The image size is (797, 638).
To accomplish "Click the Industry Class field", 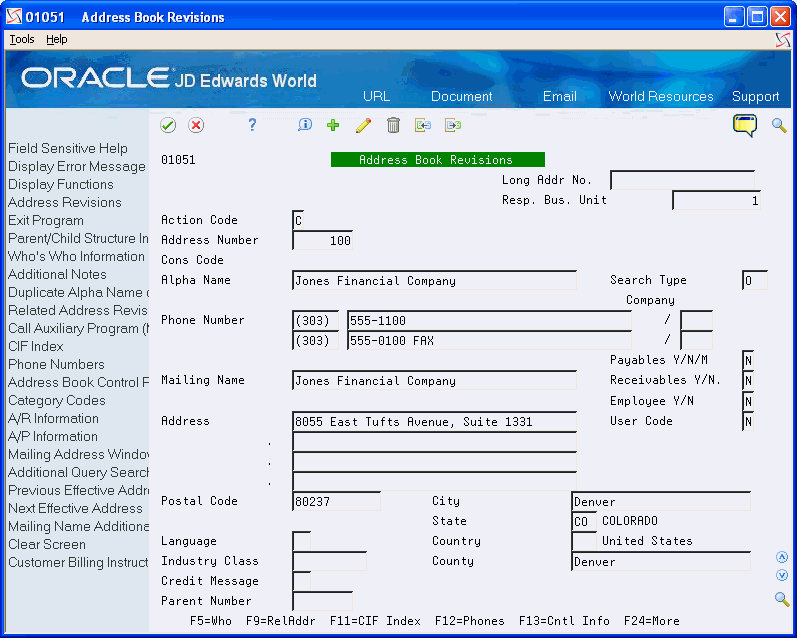I will coord(329,561).
